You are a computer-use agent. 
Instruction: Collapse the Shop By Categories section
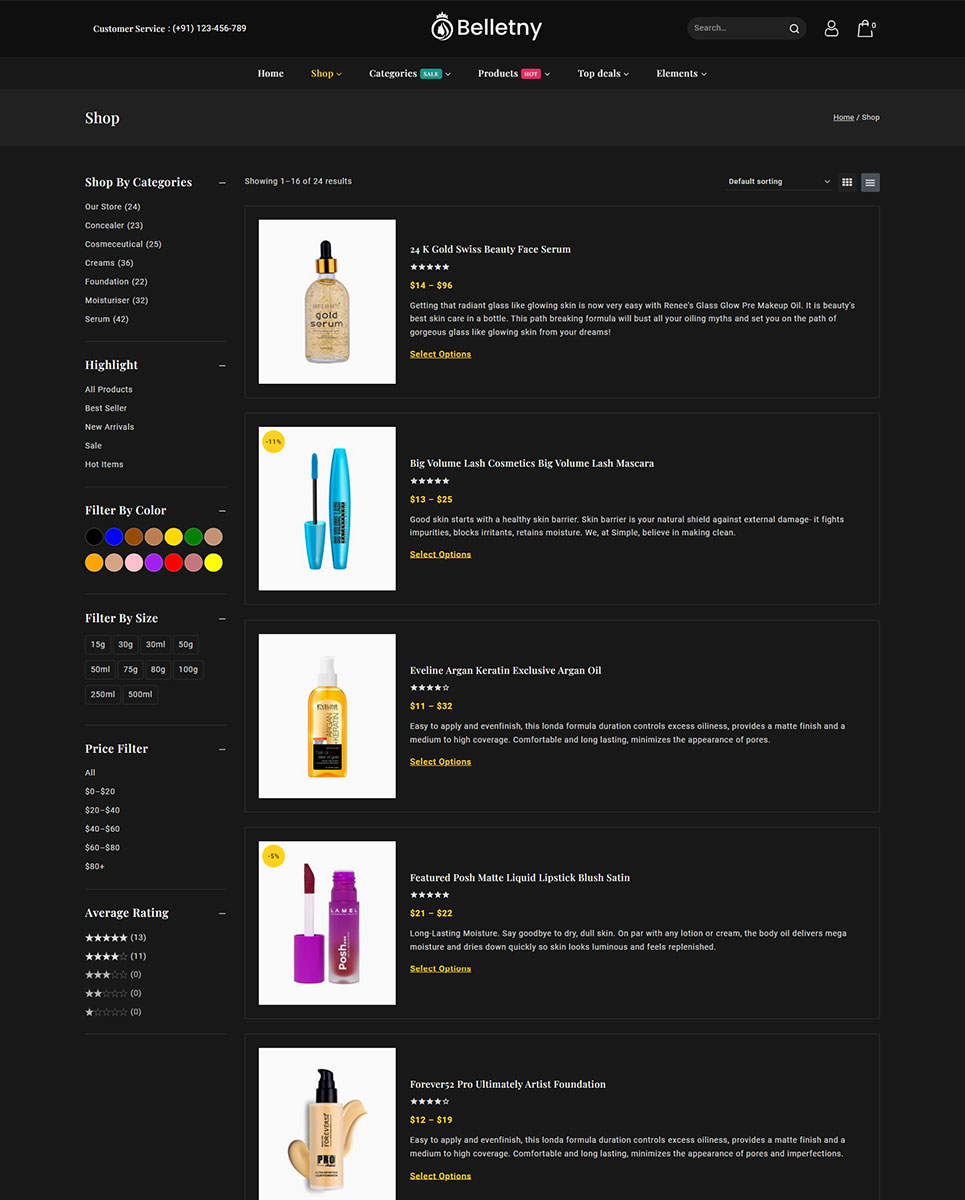coord(222,183)
